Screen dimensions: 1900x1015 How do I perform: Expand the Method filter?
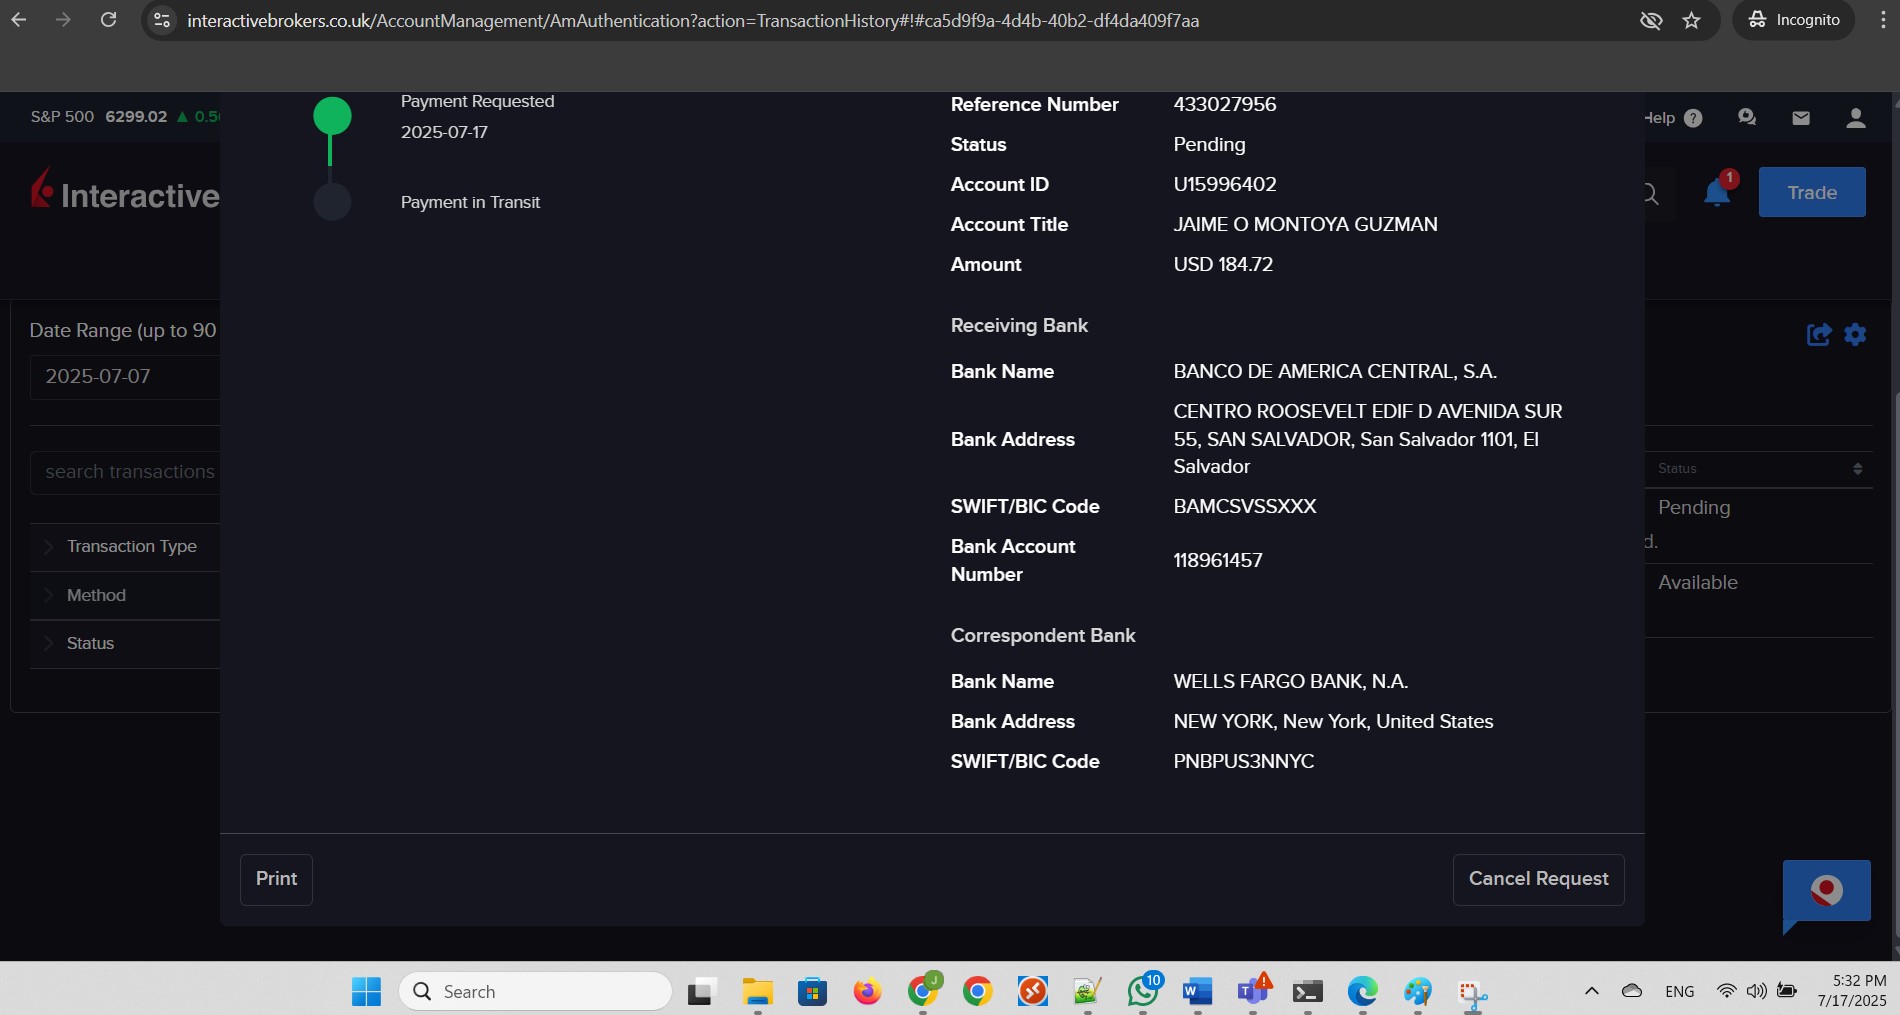click(125, 595)
